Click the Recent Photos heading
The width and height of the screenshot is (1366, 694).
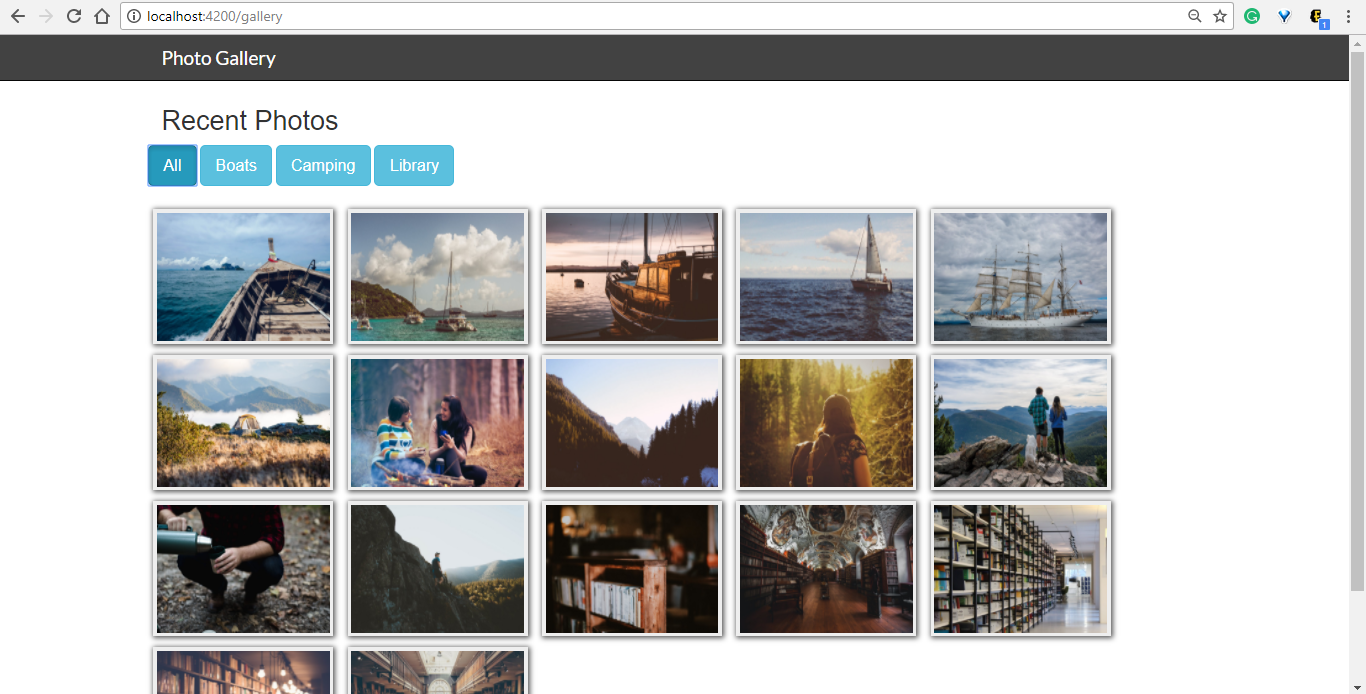(x=250, y=121)
